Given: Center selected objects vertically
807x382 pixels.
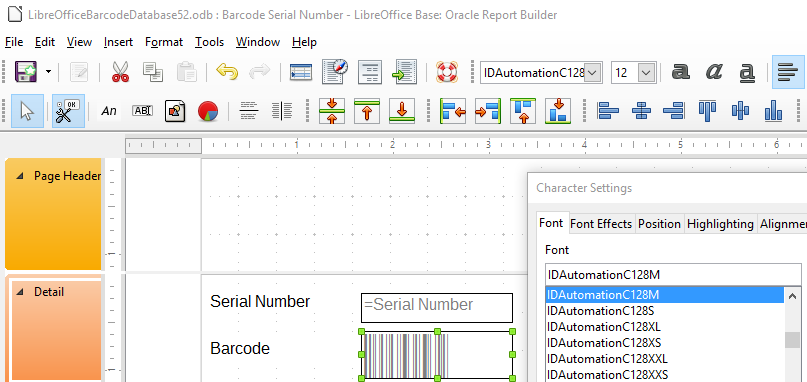Looking at the screenshot, I should click(x=740, y=111).
